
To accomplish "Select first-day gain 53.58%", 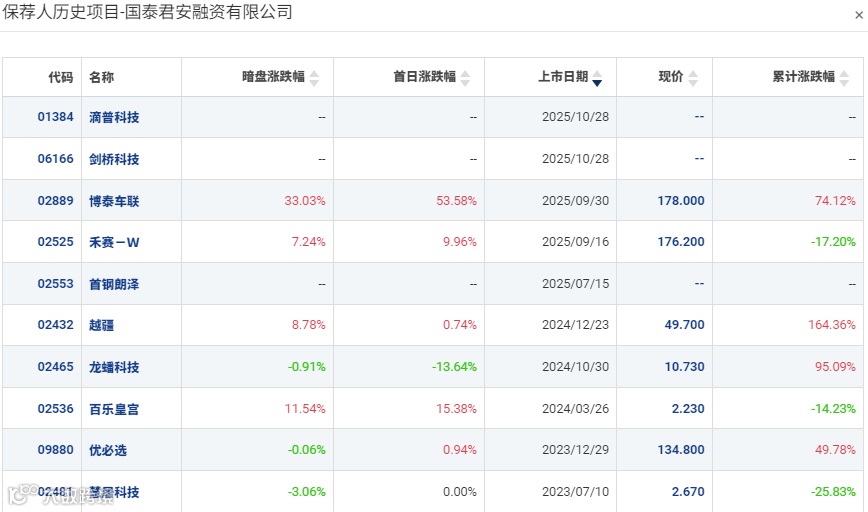I will pyautogui.click(x=456, y=201).
